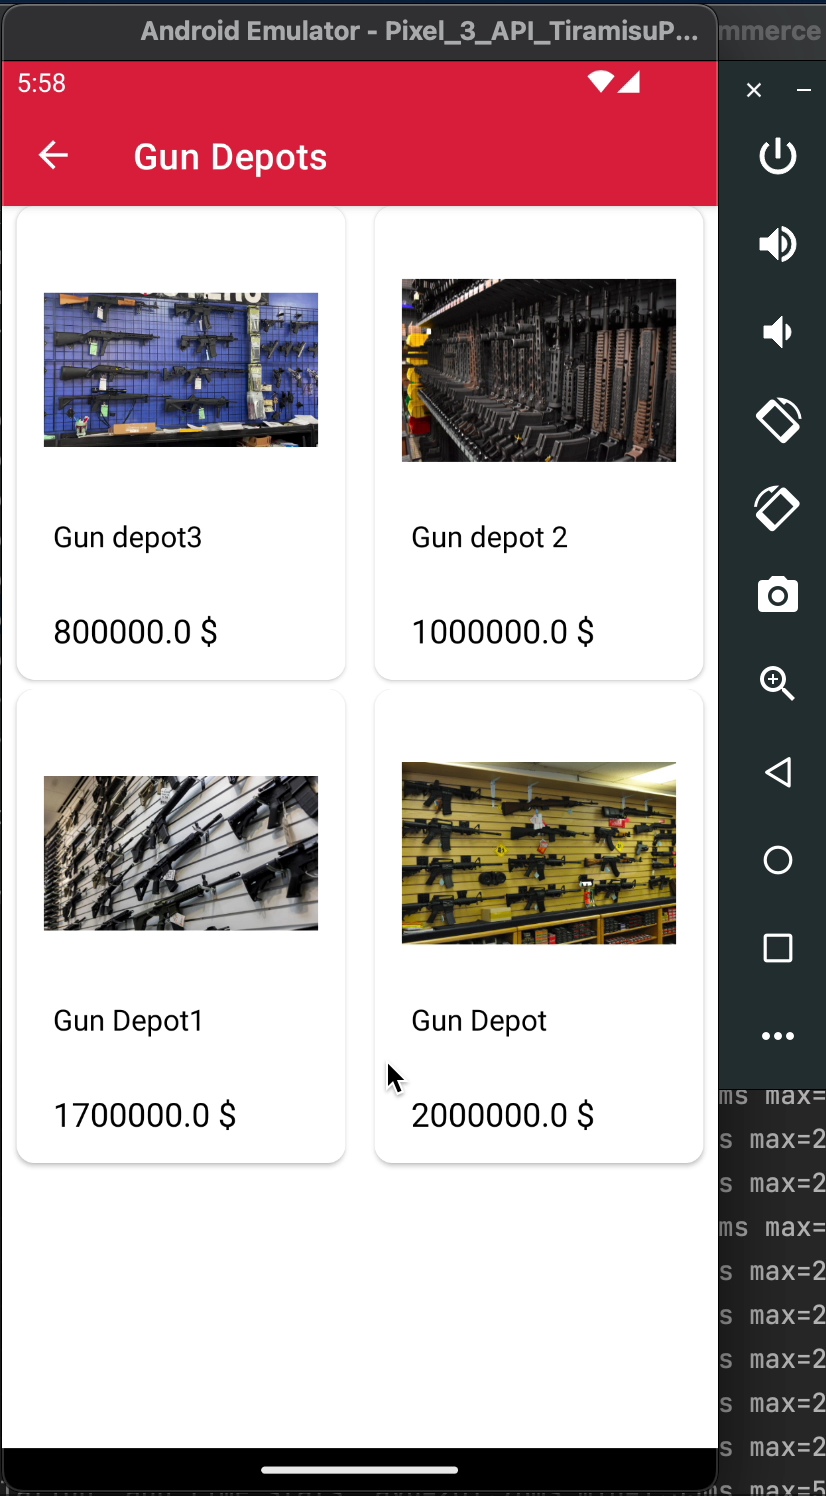Select the 'Gun Depot' card title text

coord(479,1021)
